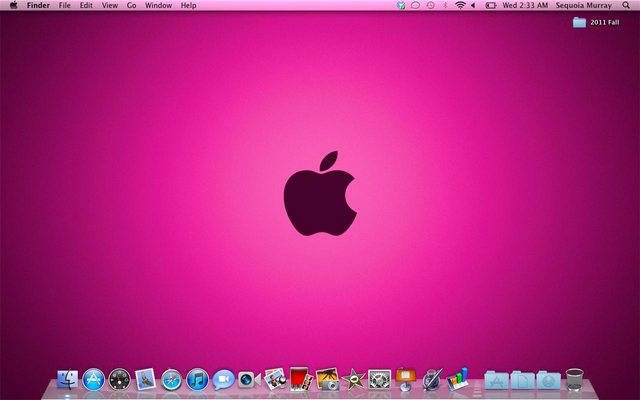Launch iChat from the Dock
640x400 pixels.
[223, 380]
